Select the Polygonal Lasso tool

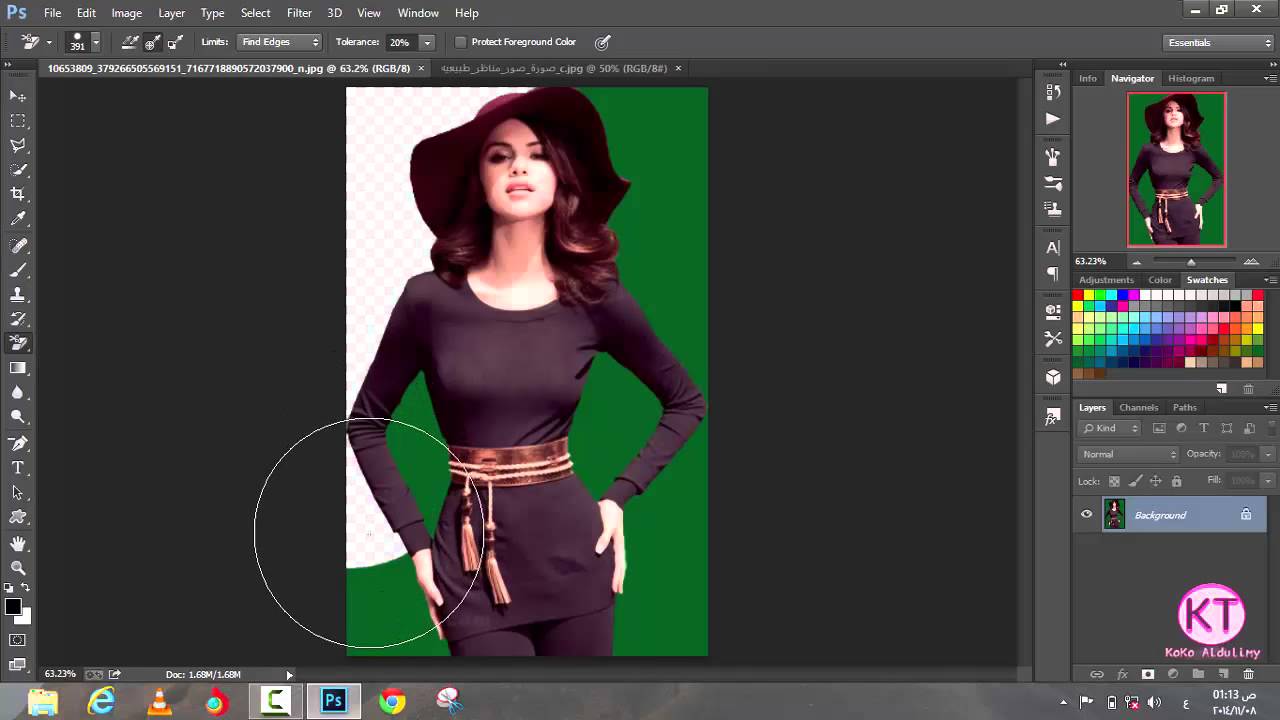coord(18,145)
